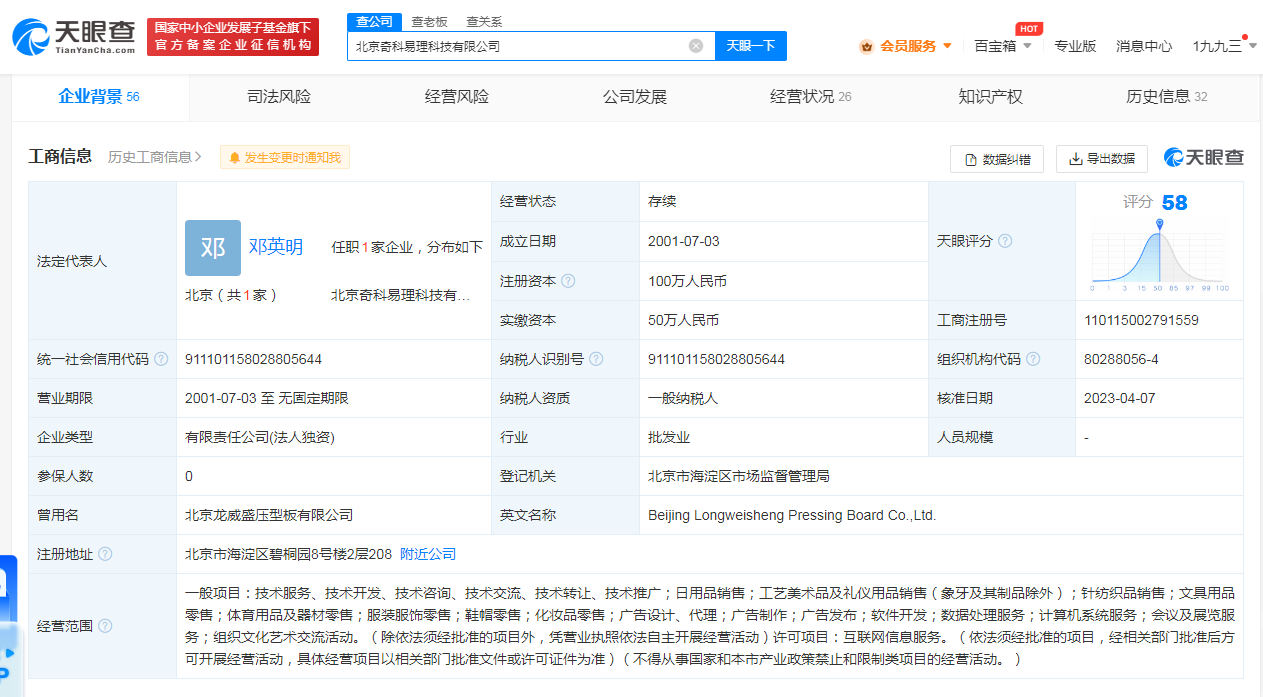1263x697 pixels.
Task: Click the 邓 avatar of legal representative
Action: point(213,248)
